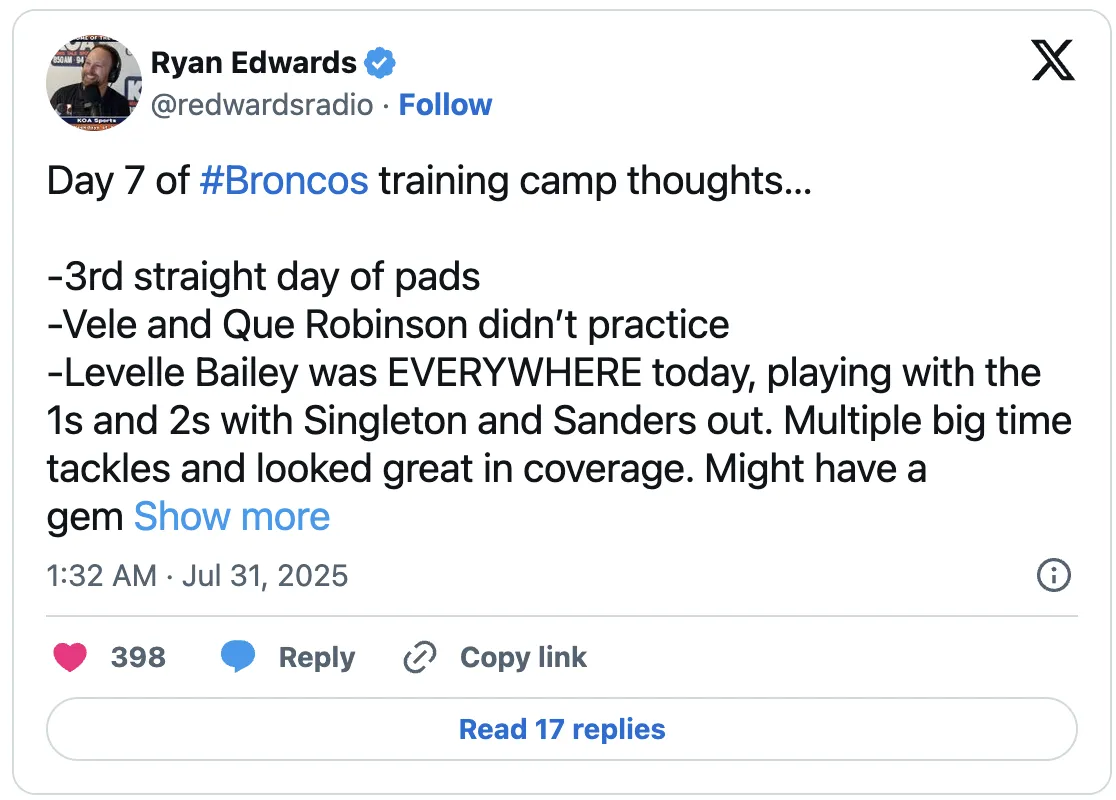Viewport: 1116px width, 800px height.
Task: Select the Copy link text
Action: pos(523,657)
